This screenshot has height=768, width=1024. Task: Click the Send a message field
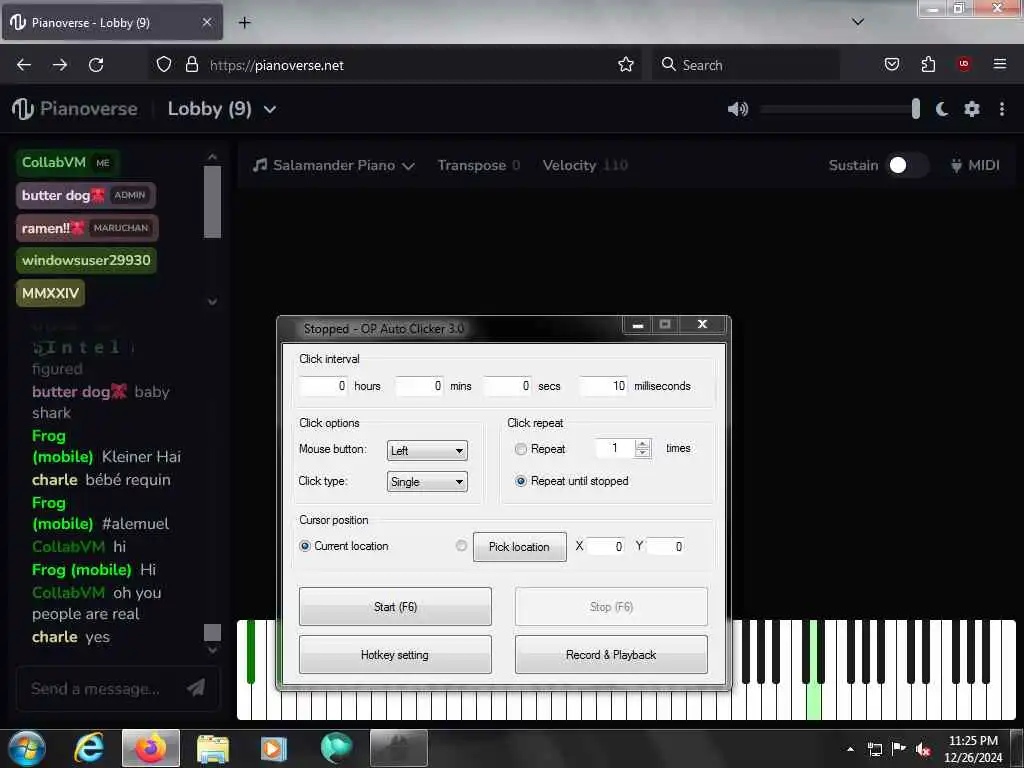(x=103, y=688)
